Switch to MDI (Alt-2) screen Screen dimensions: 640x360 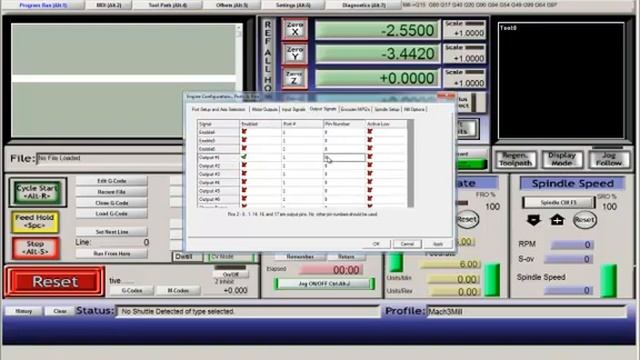pyautogui.click(x=109, y=5)
